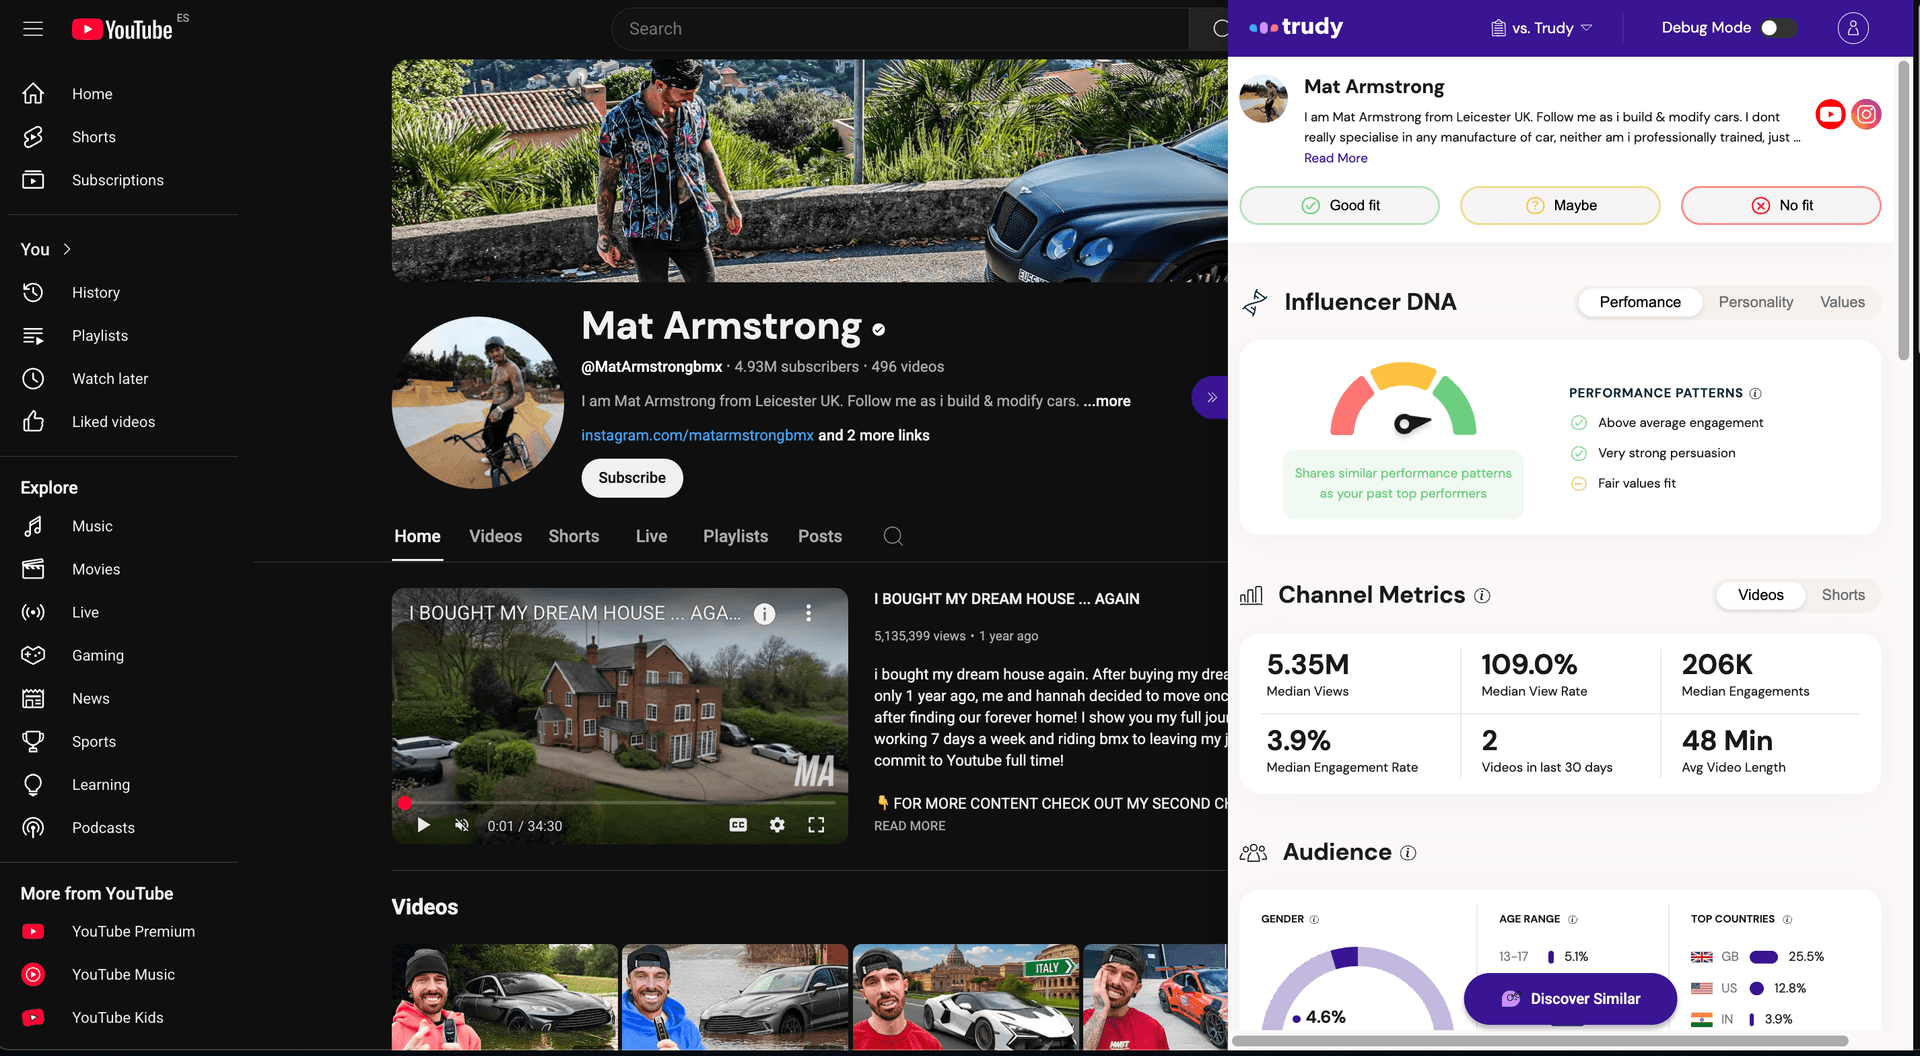
Task: Click the YouTube Search field
Action: coord(900,29)
